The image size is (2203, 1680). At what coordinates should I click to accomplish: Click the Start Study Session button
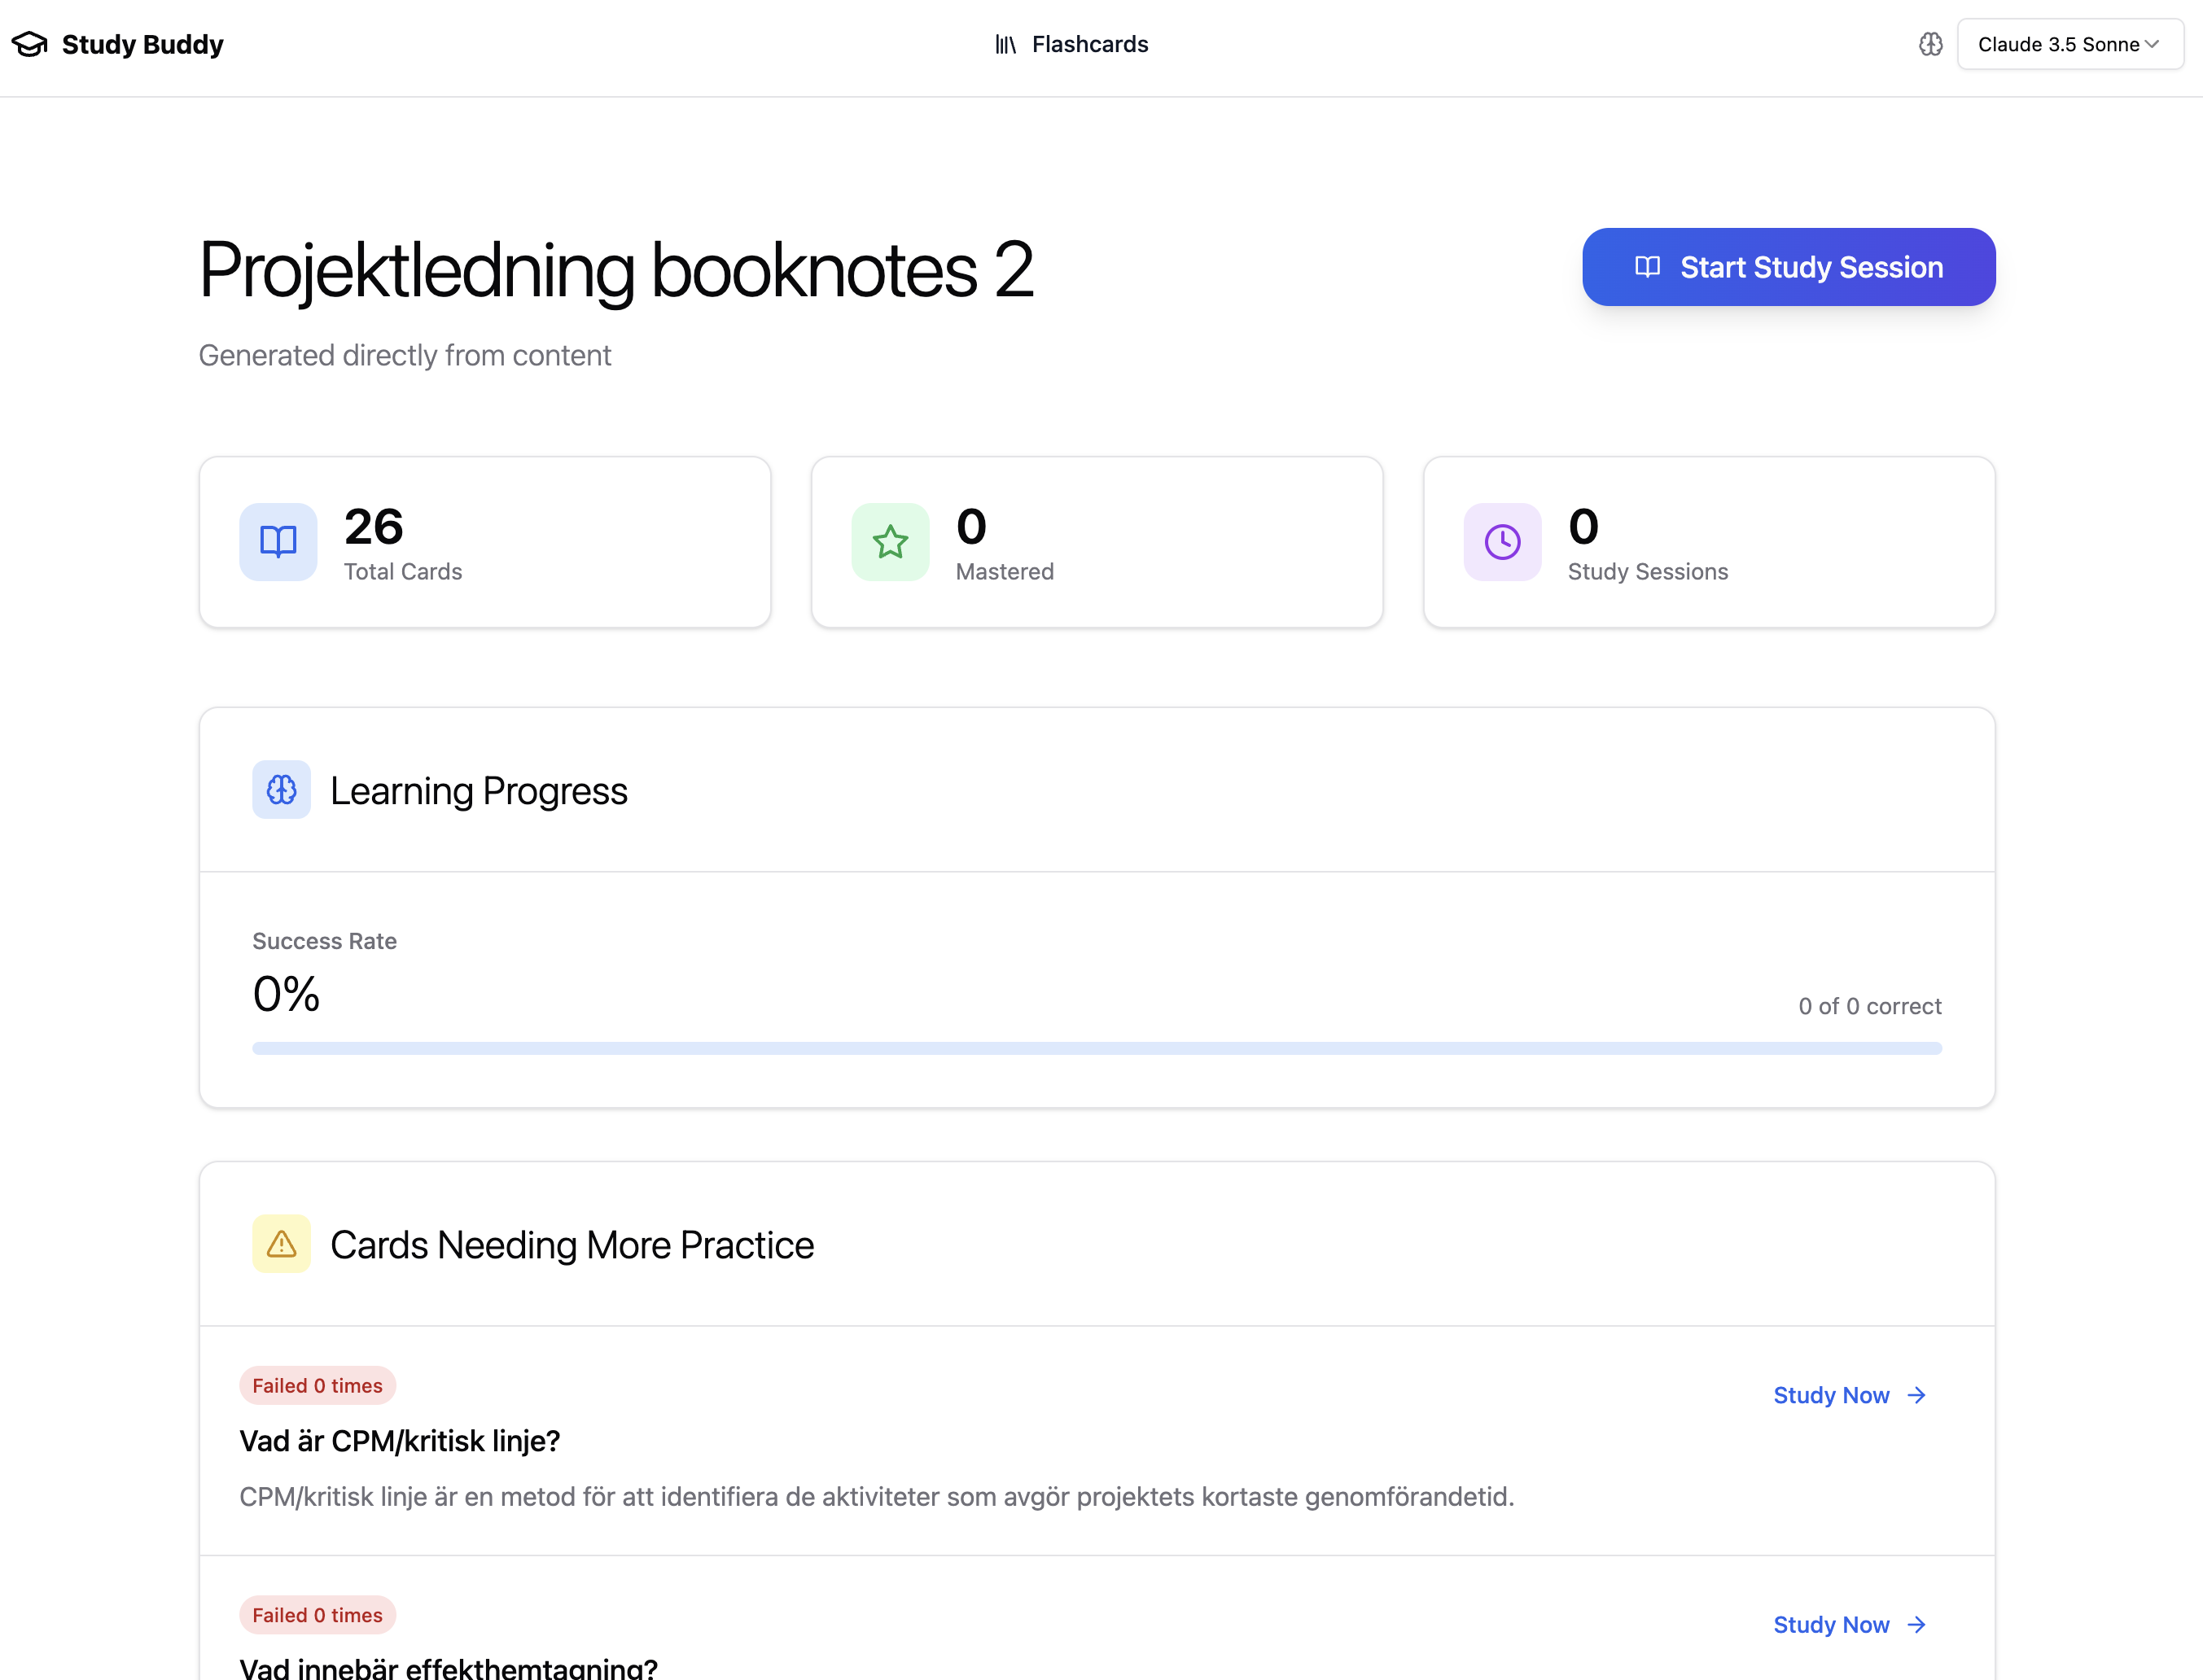(x=1788, y=267)
